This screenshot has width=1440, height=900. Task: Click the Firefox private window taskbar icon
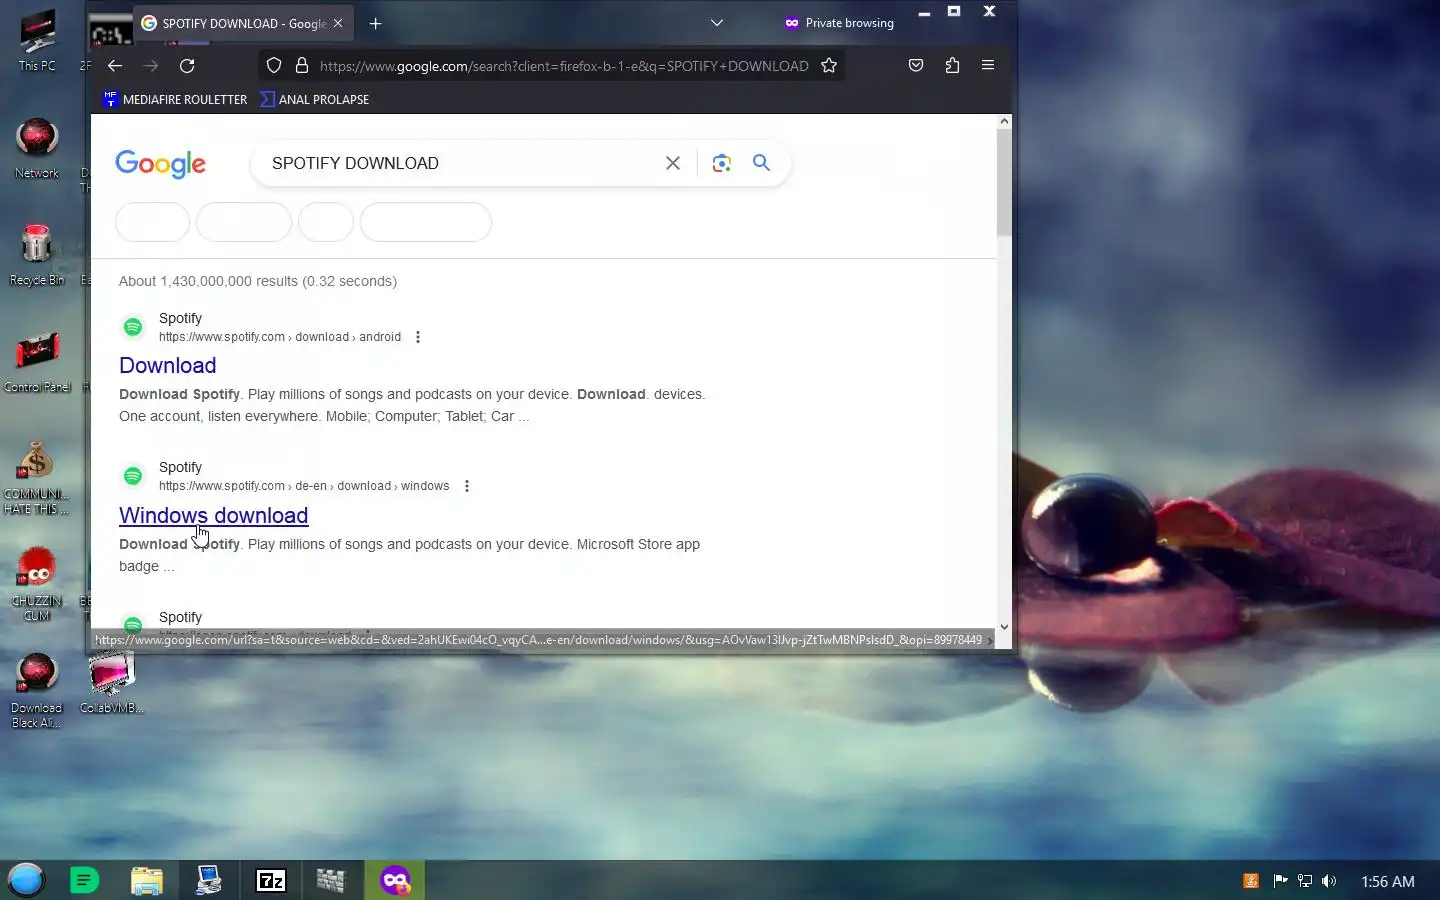point(395,880)
